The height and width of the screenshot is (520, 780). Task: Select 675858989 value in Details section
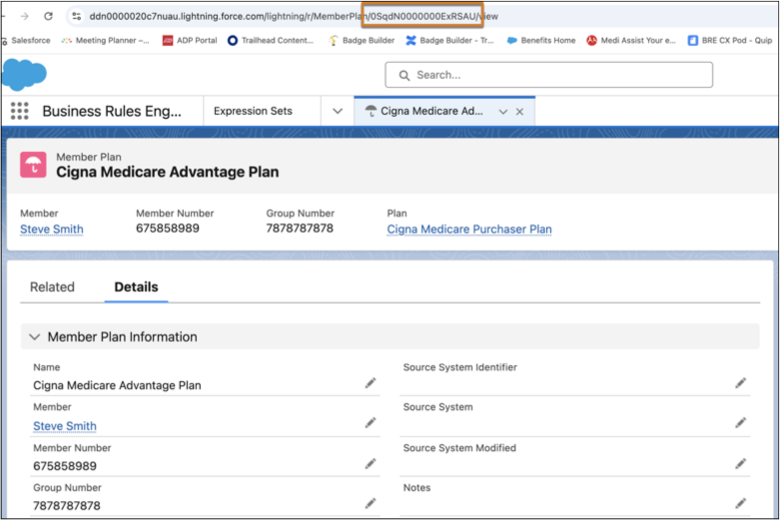[x=65, y=466]
